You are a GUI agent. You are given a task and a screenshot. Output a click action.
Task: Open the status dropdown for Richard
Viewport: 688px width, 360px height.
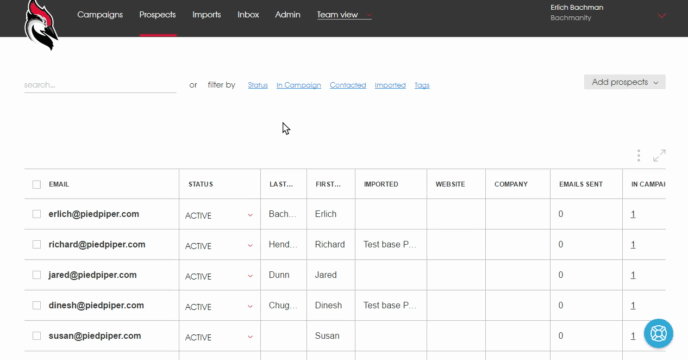(250, 245)
